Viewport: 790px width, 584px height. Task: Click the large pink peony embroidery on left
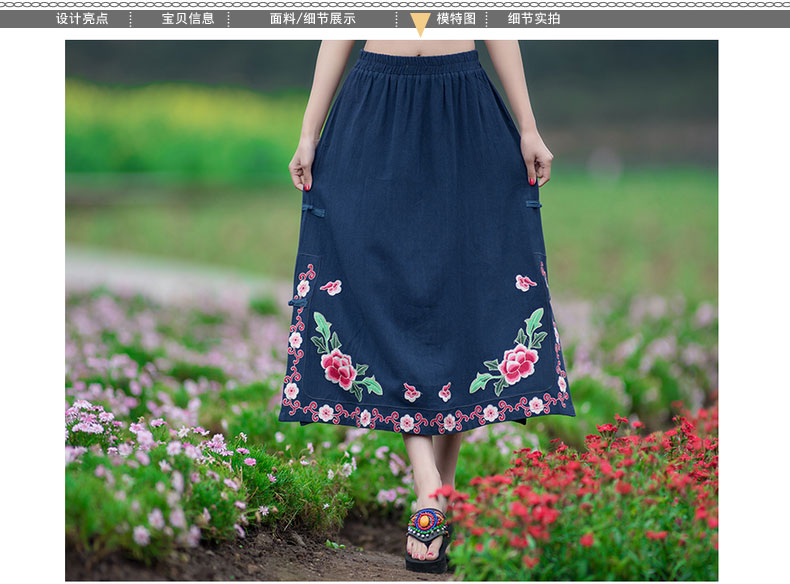[x=338, y=369]
